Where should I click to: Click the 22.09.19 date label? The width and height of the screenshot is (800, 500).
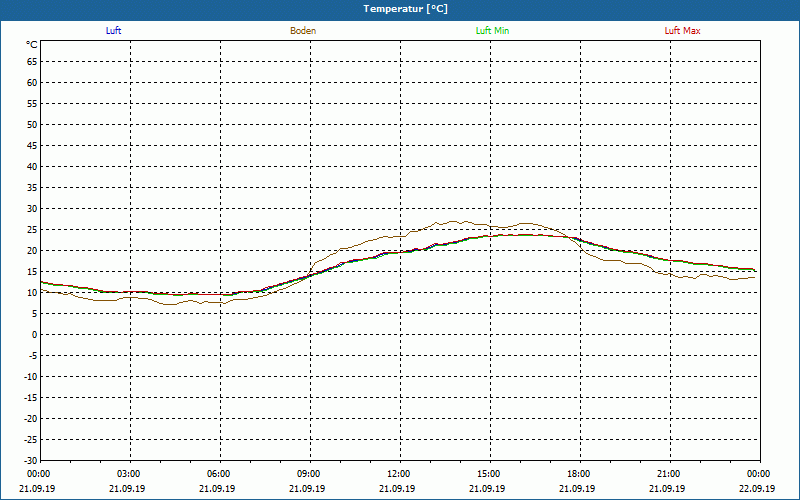pos(757,488)
